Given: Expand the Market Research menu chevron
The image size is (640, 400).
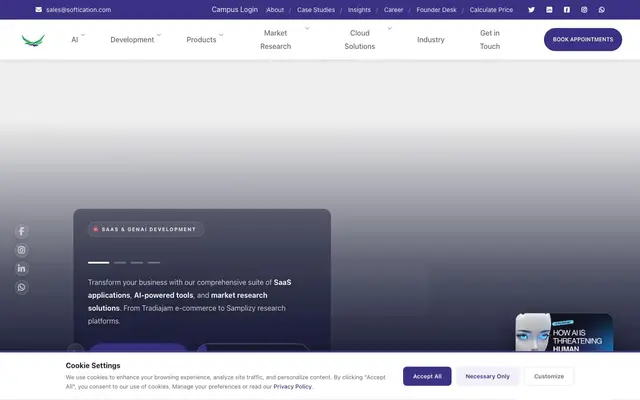Looking at the screenshot, I should (307, 29).
